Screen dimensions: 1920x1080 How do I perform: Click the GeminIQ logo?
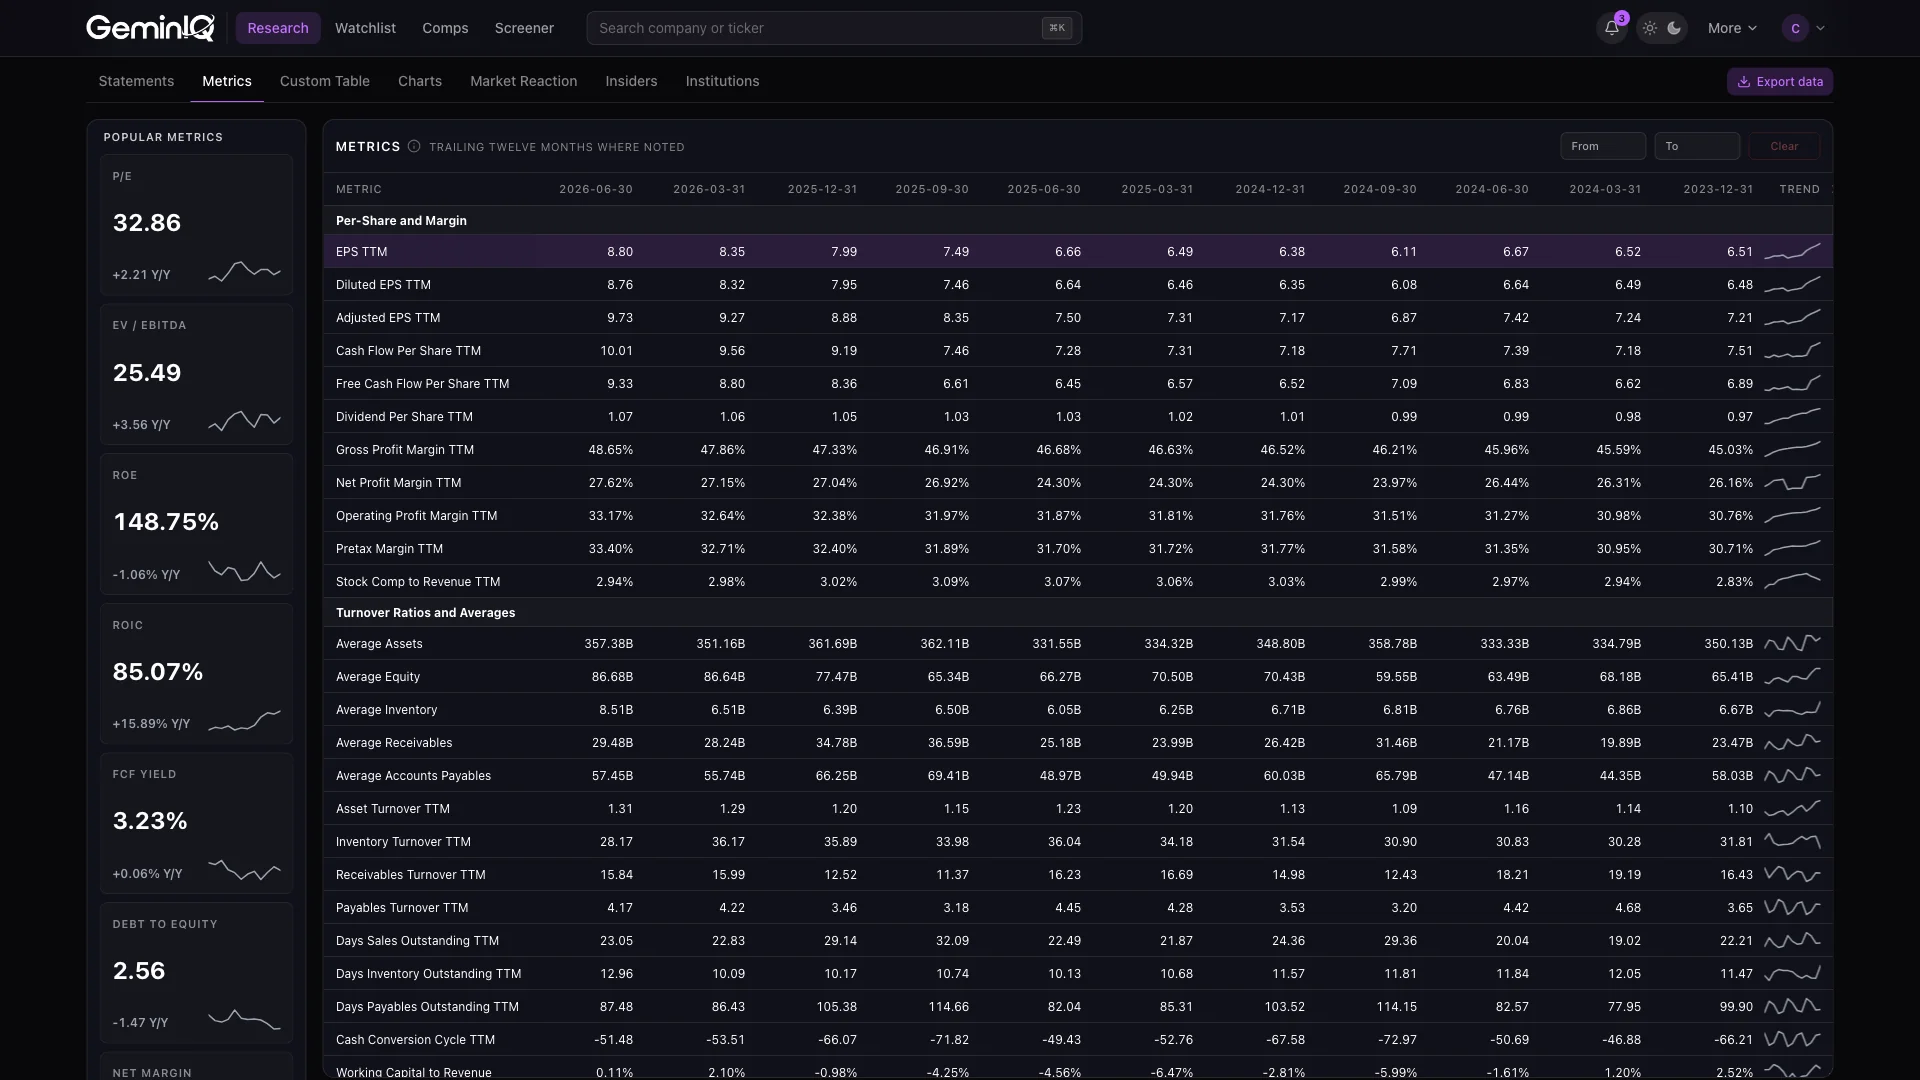click(x=150, y=28)
